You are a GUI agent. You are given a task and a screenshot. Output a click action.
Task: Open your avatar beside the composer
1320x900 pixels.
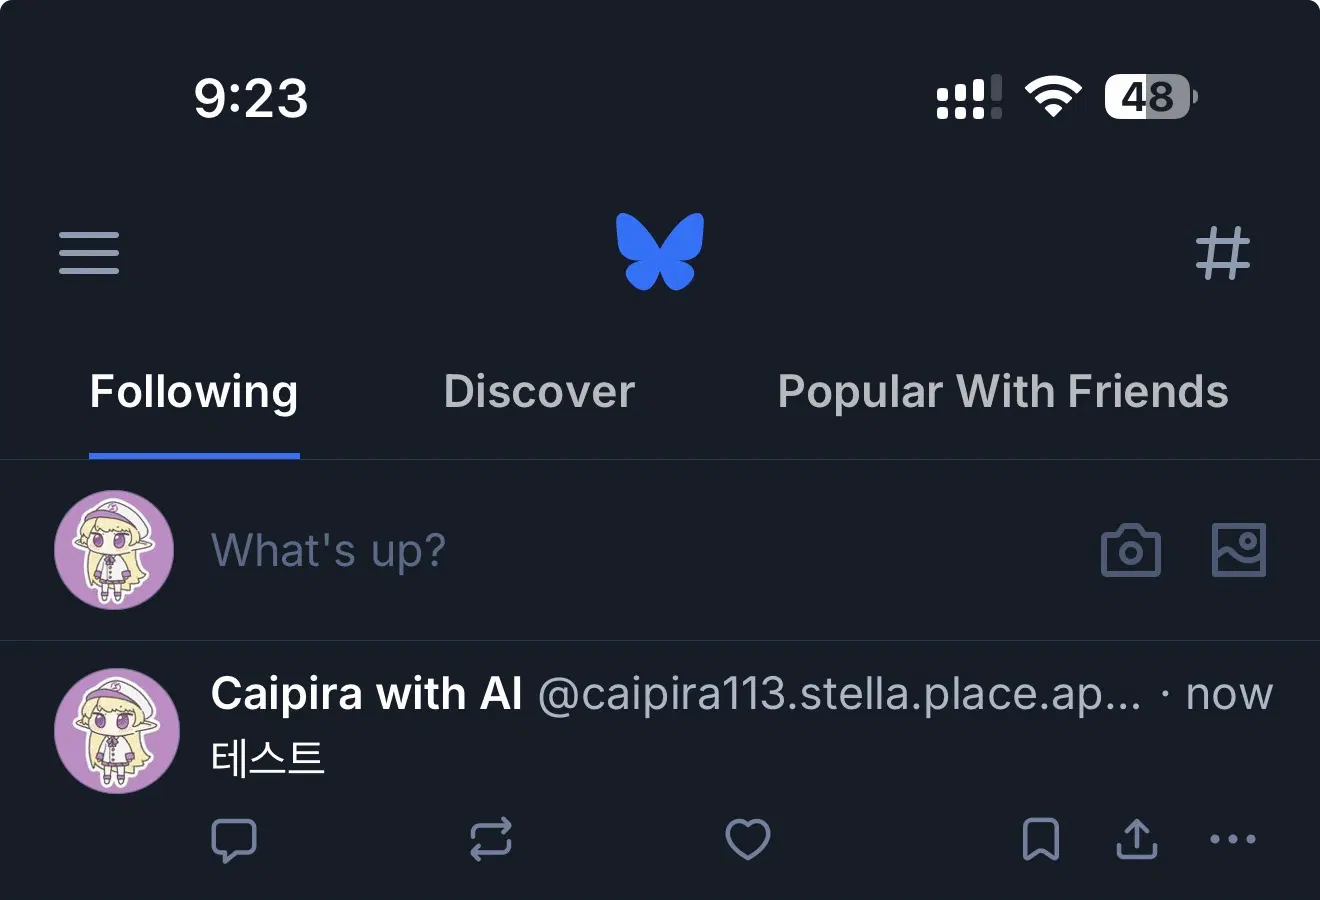[x=114, y=550]
